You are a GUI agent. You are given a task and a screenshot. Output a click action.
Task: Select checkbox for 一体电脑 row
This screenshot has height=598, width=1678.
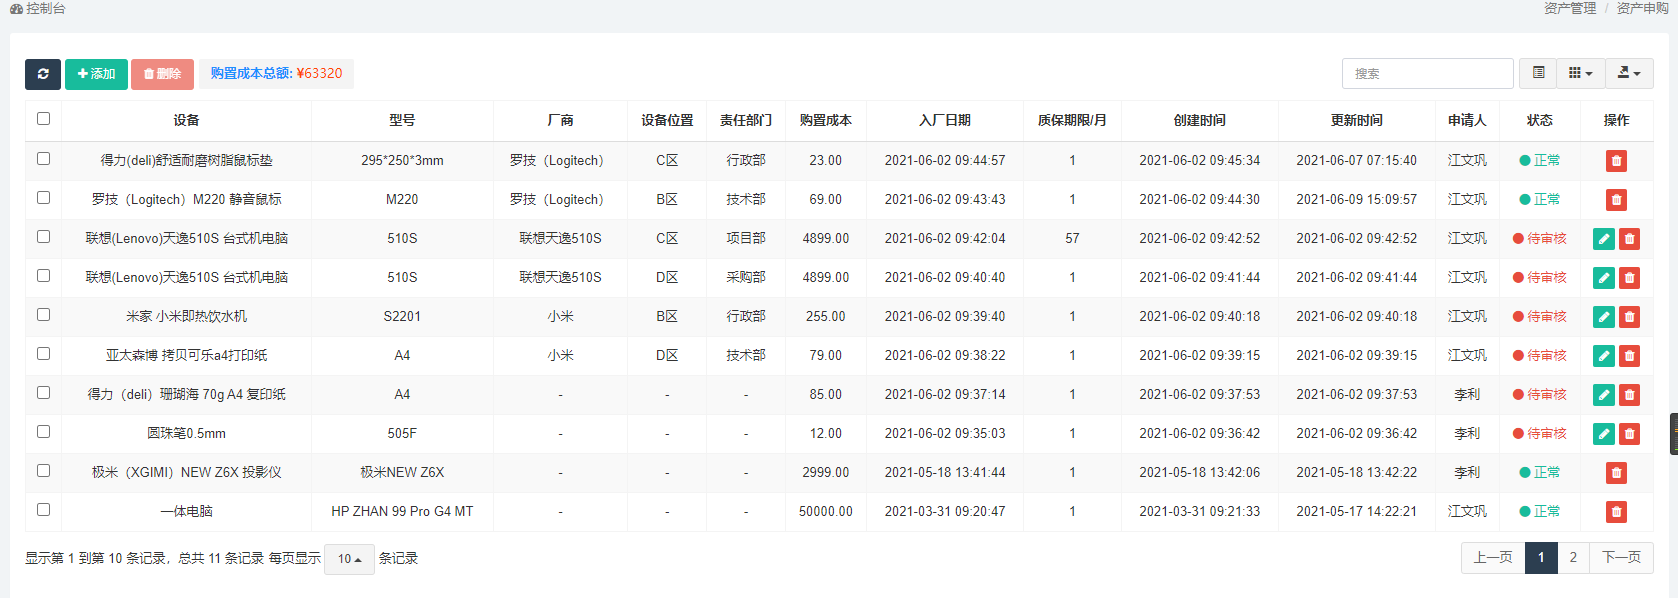43,509
